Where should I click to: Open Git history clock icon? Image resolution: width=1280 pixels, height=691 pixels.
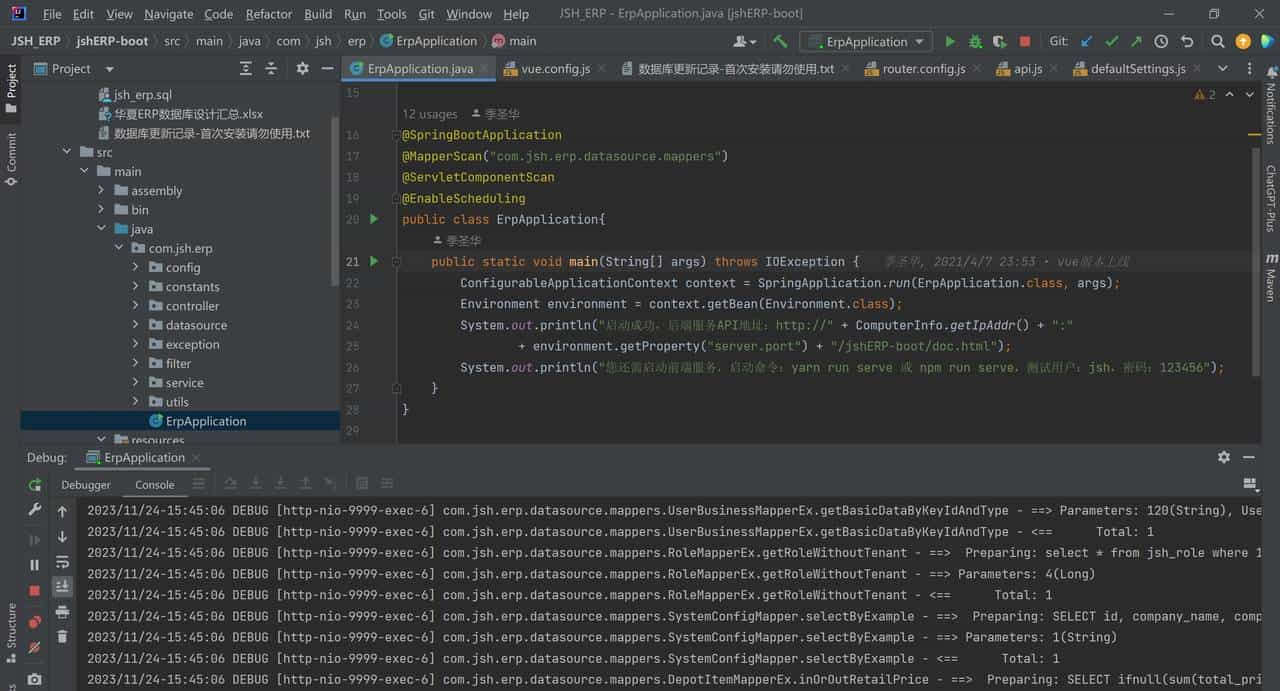click(1161, 42)
